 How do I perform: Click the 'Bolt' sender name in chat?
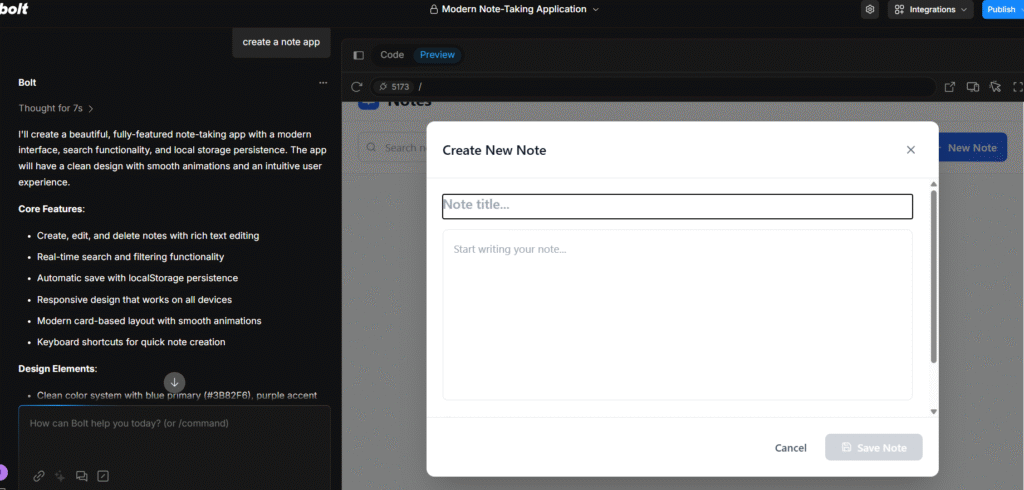coord(27,83)
